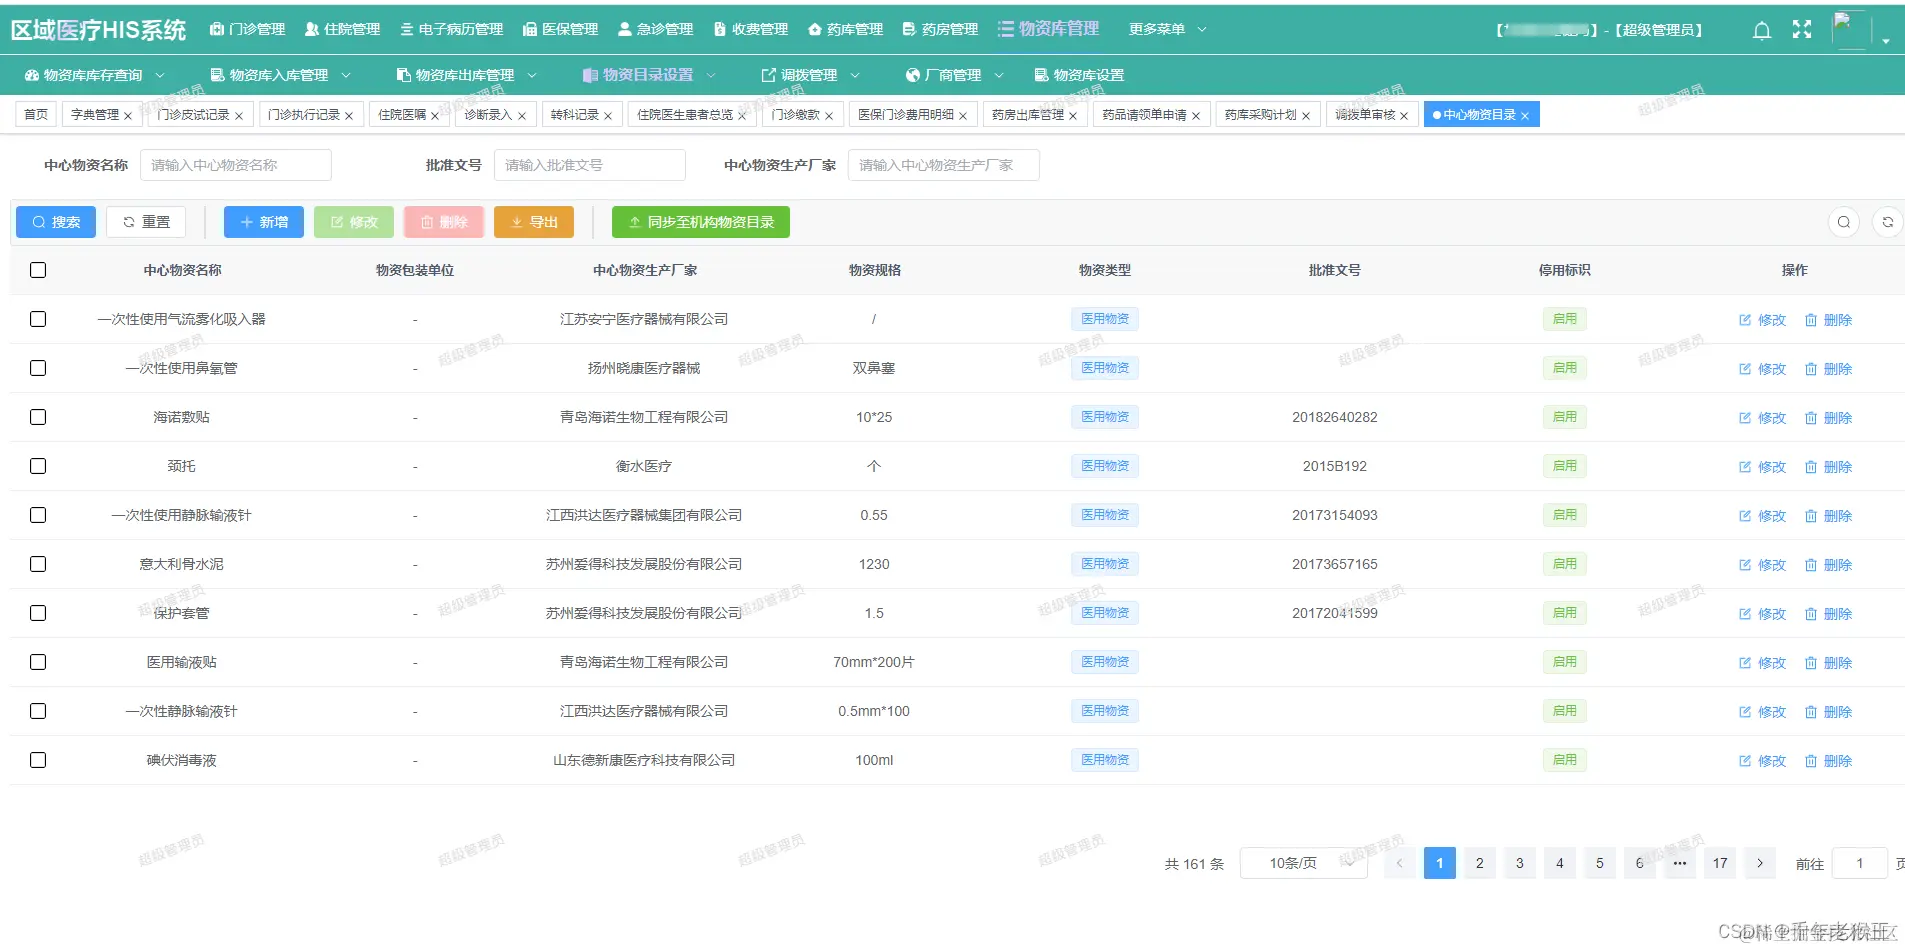1905x950 pixels.
Task: Switch to the 首页 tab
Action: [35, 114]
